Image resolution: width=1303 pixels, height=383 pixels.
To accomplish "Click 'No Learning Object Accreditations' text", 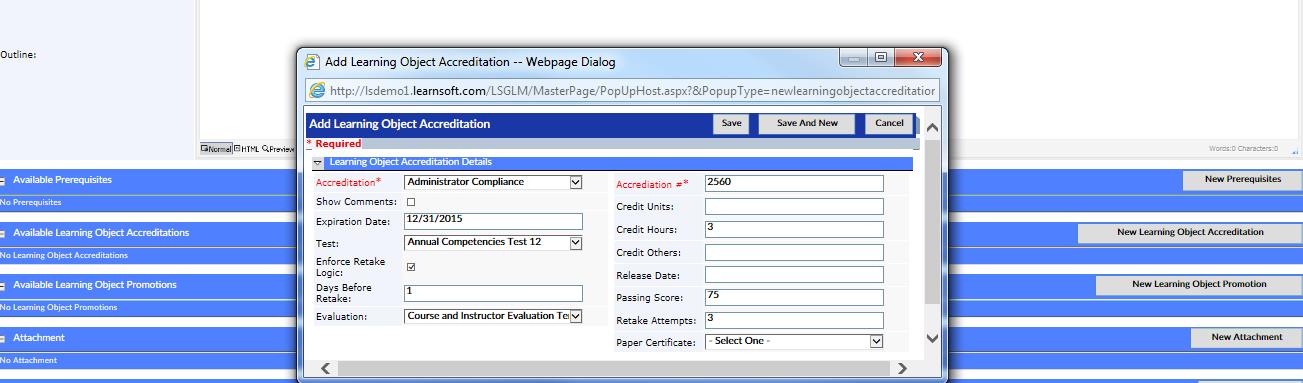I will click(64, 255).
